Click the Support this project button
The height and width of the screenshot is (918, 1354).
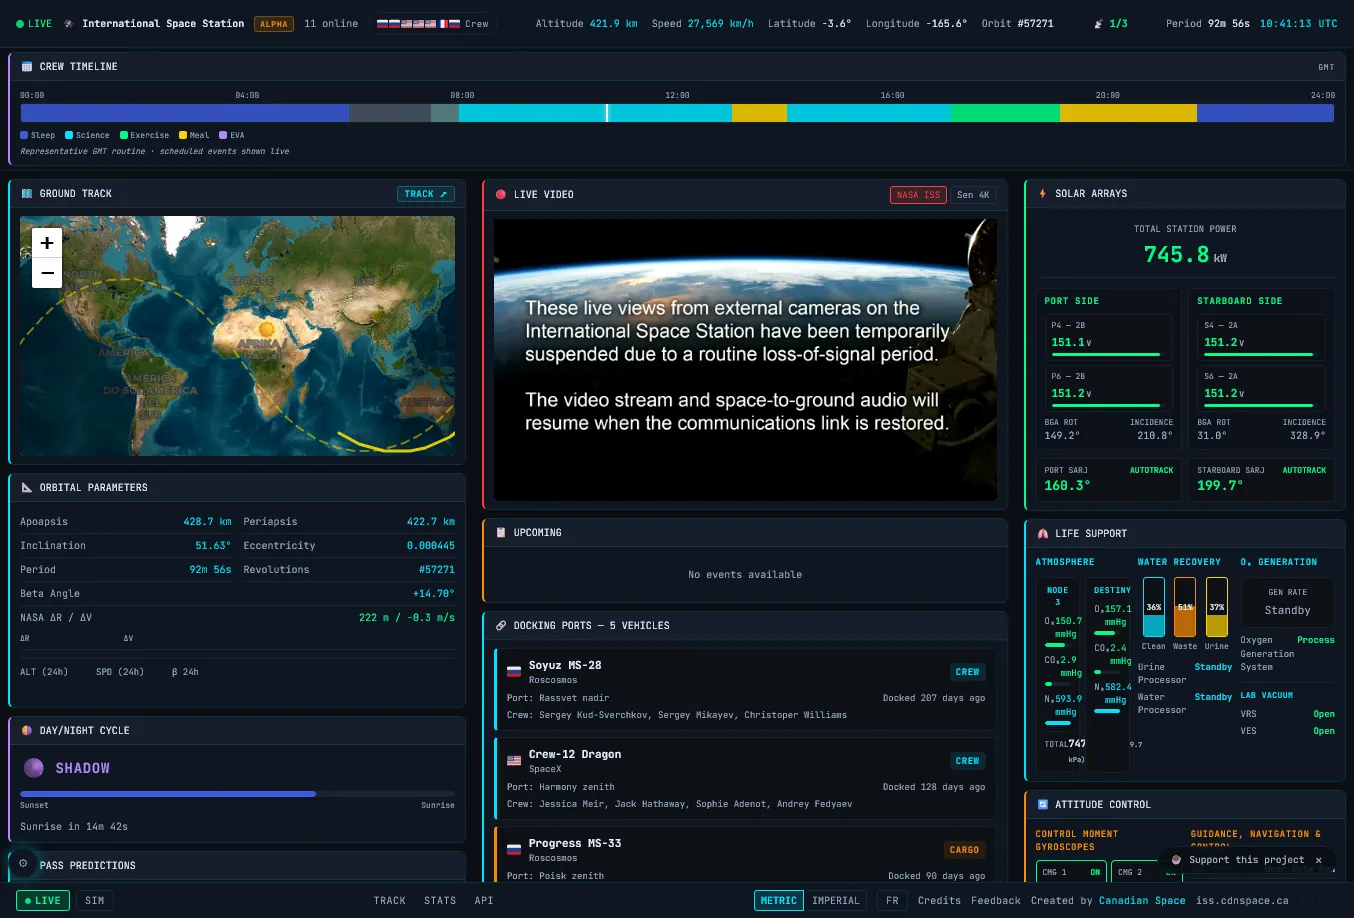(x=1246, y=860)
